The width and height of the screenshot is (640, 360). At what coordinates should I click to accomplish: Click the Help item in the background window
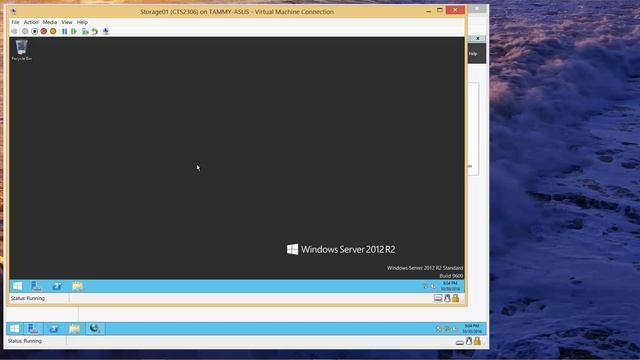click(x=473, y=53)
